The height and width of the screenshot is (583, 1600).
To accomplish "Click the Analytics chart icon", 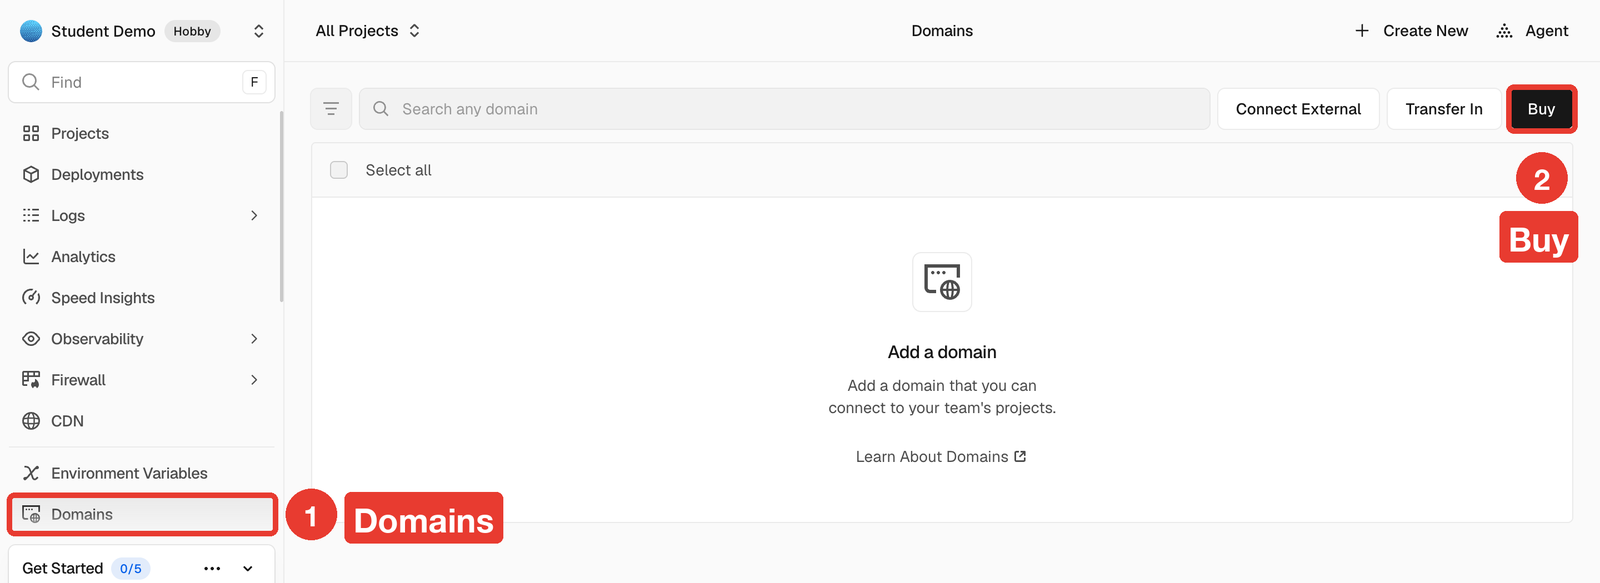I will click(31, 257).
